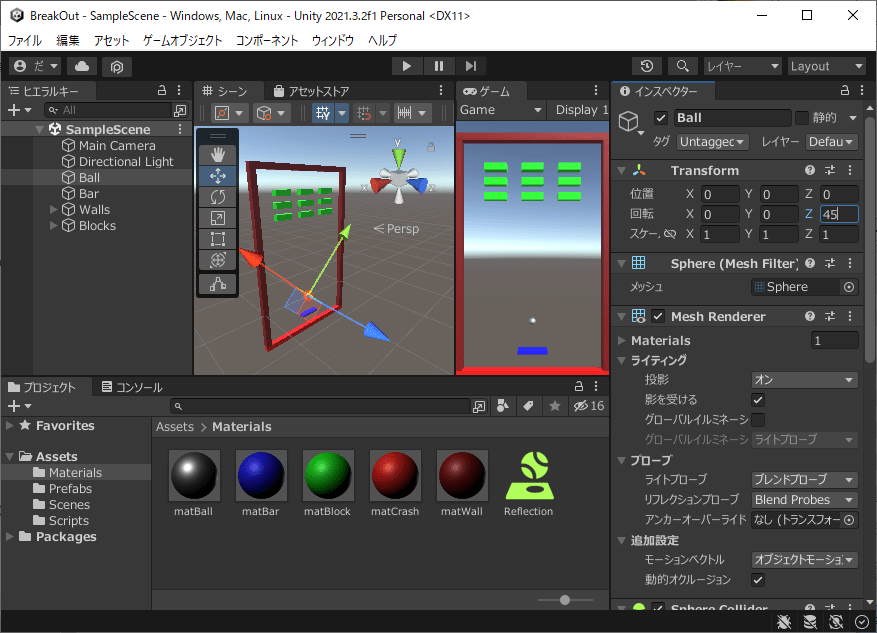
Task: Select the Hand (view) tool
Action: (218, 155)
